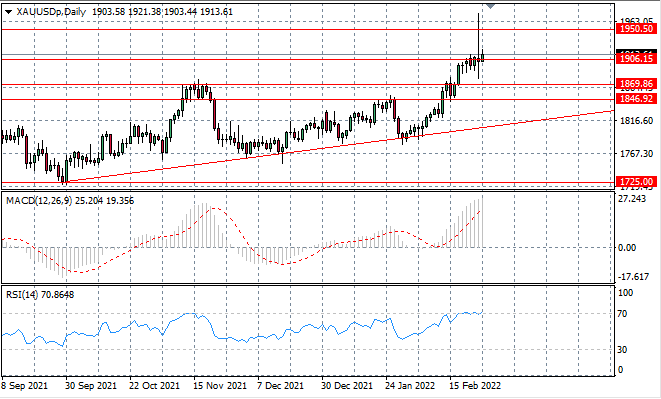Click the 30 Dec 2021 date label

347,386
